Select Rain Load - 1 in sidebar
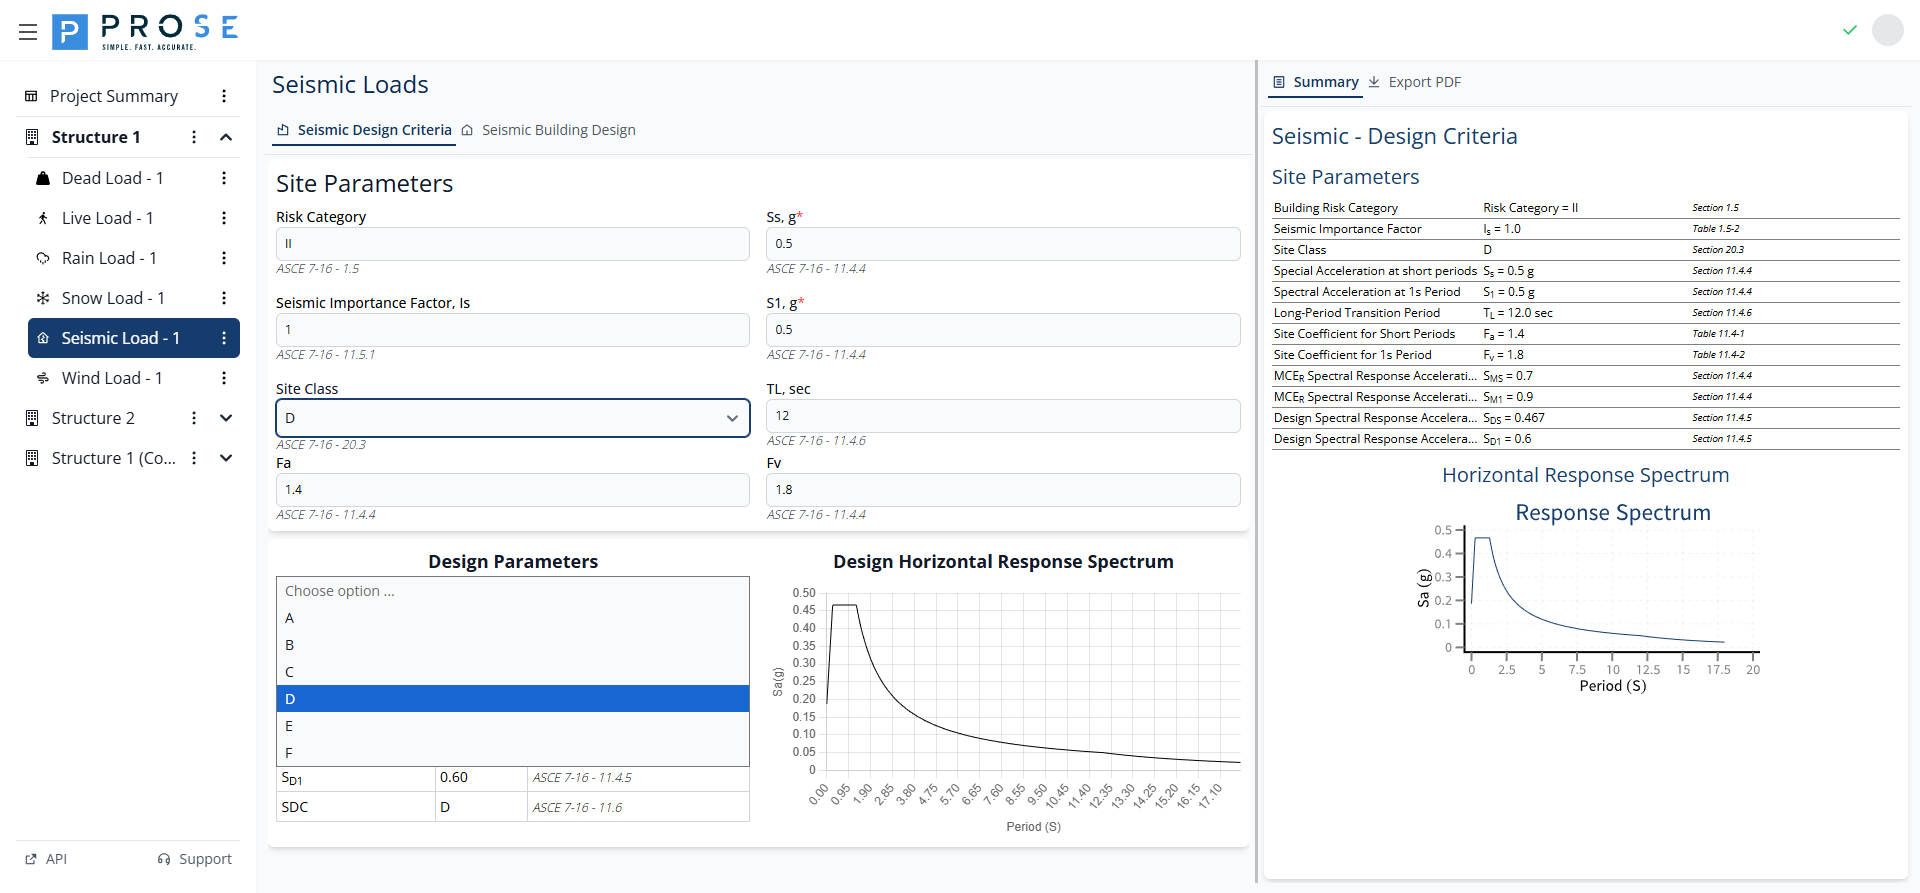 coord(109,258)
